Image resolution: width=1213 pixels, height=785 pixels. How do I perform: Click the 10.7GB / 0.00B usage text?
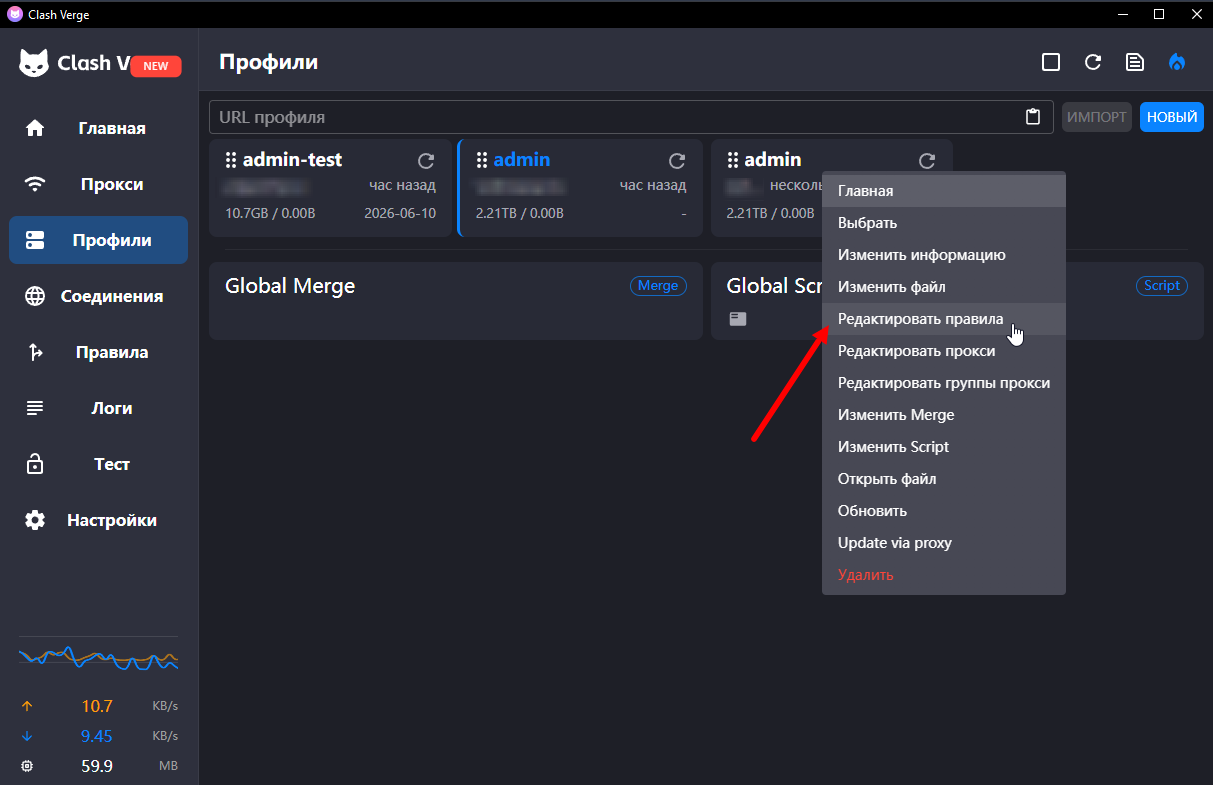pos(270,213)
